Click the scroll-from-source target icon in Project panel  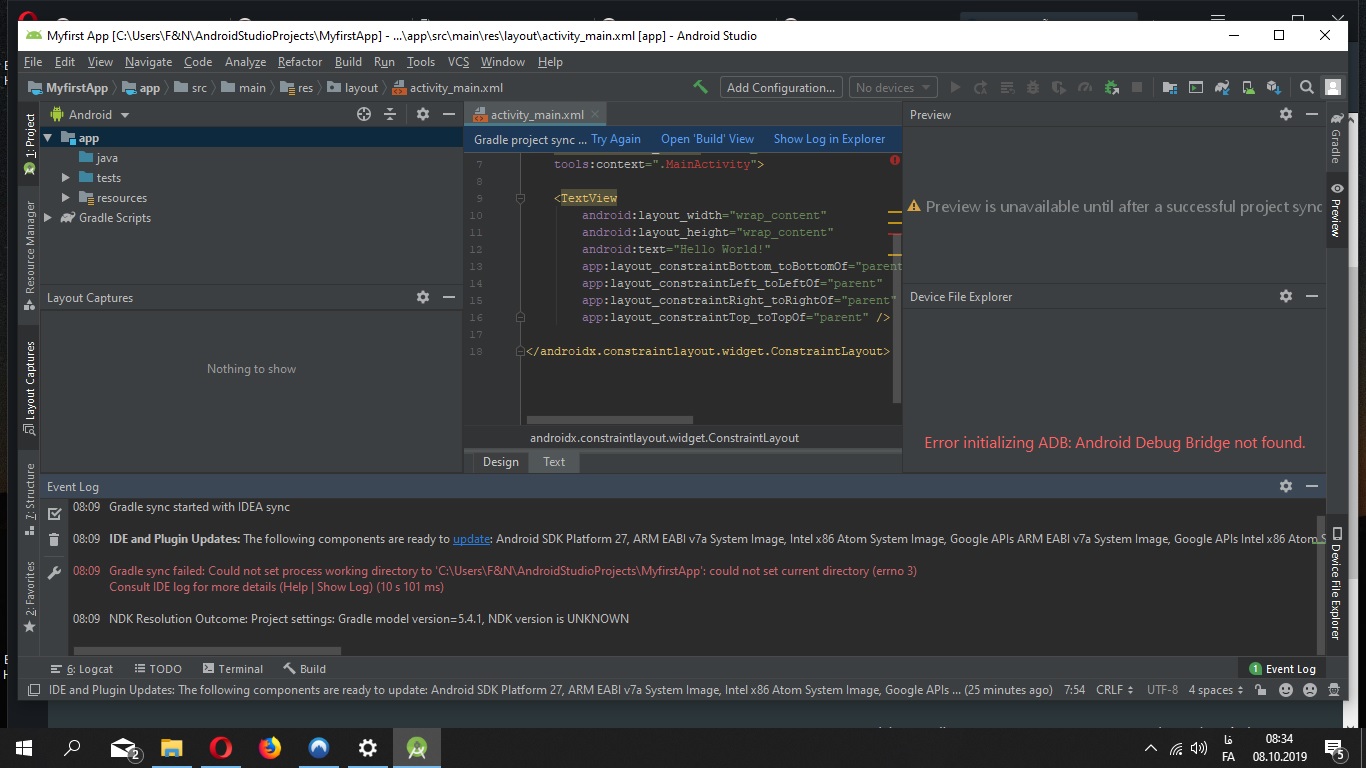[364, 115]
